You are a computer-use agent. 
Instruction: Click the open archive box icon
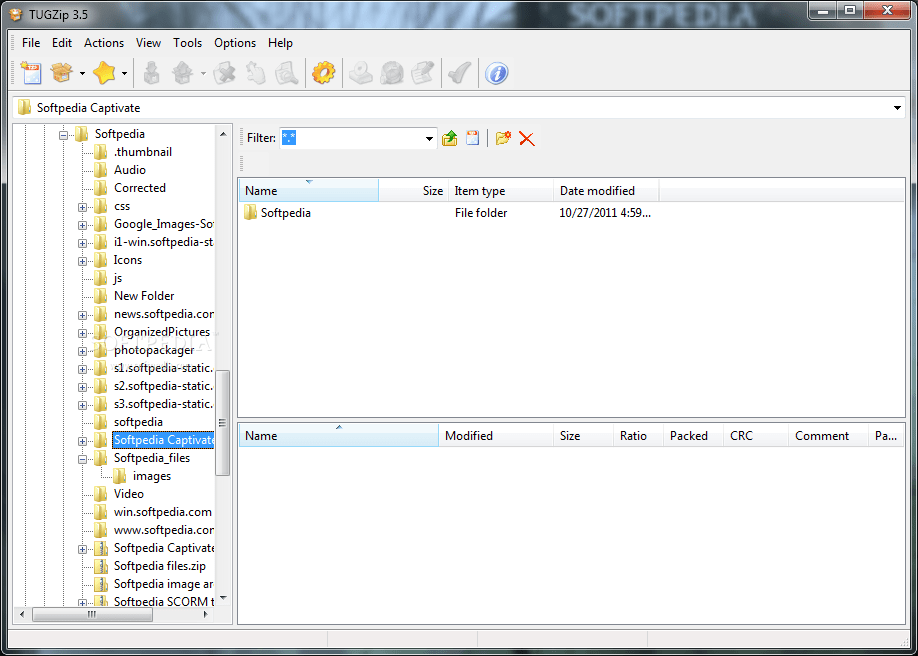click(62, 73)
